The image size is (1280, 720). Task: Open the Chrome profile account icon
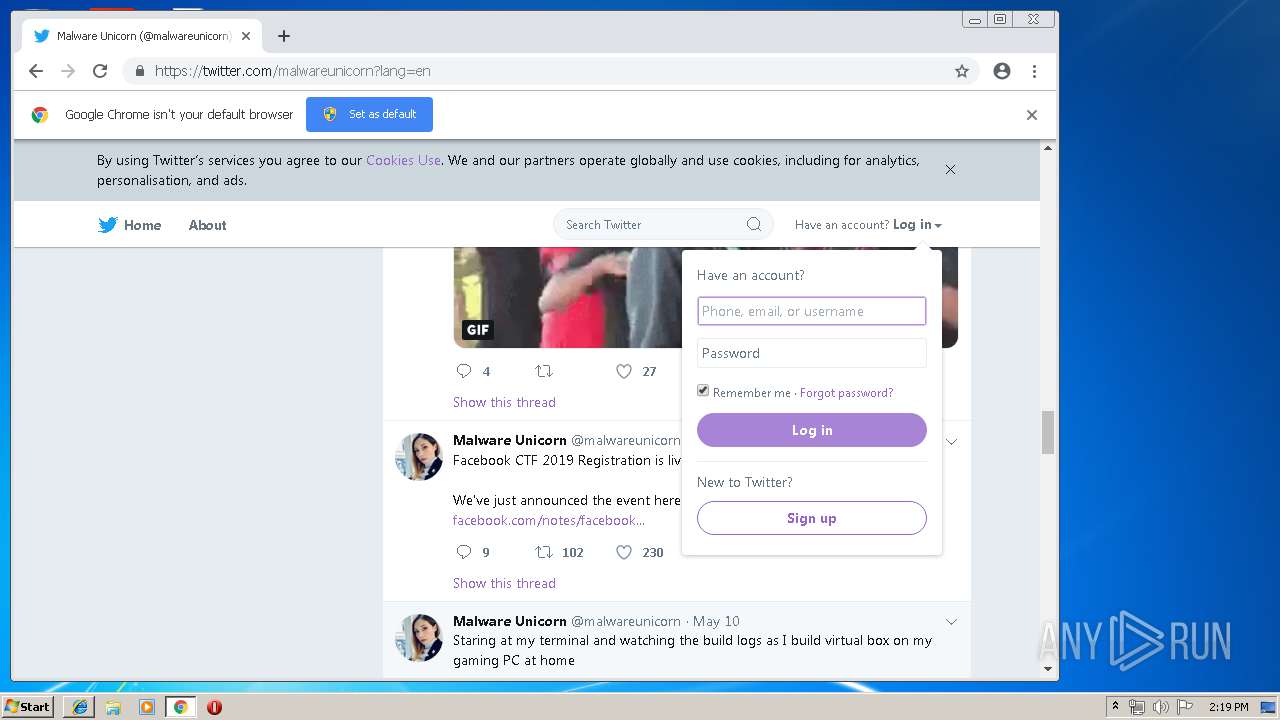tap(1002, 71)
